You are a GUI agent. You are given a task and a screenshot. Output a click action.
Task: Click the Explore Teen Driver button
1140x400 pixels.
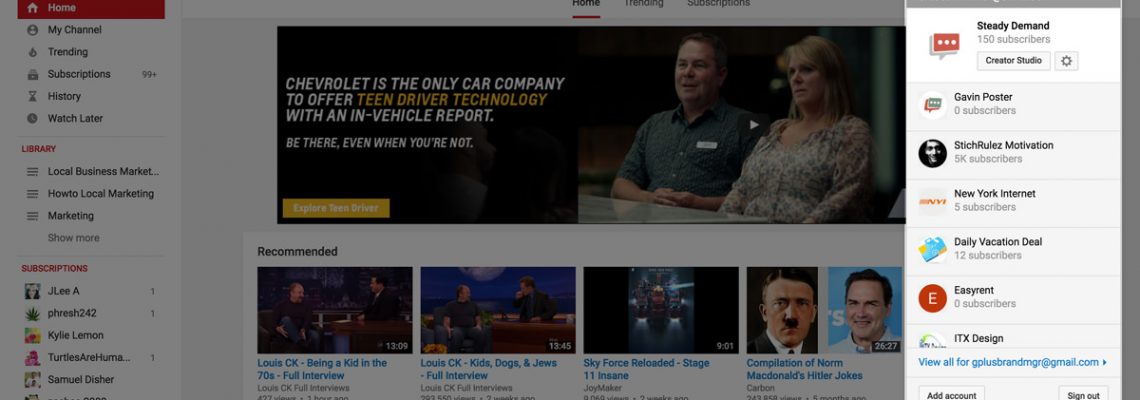336,208
